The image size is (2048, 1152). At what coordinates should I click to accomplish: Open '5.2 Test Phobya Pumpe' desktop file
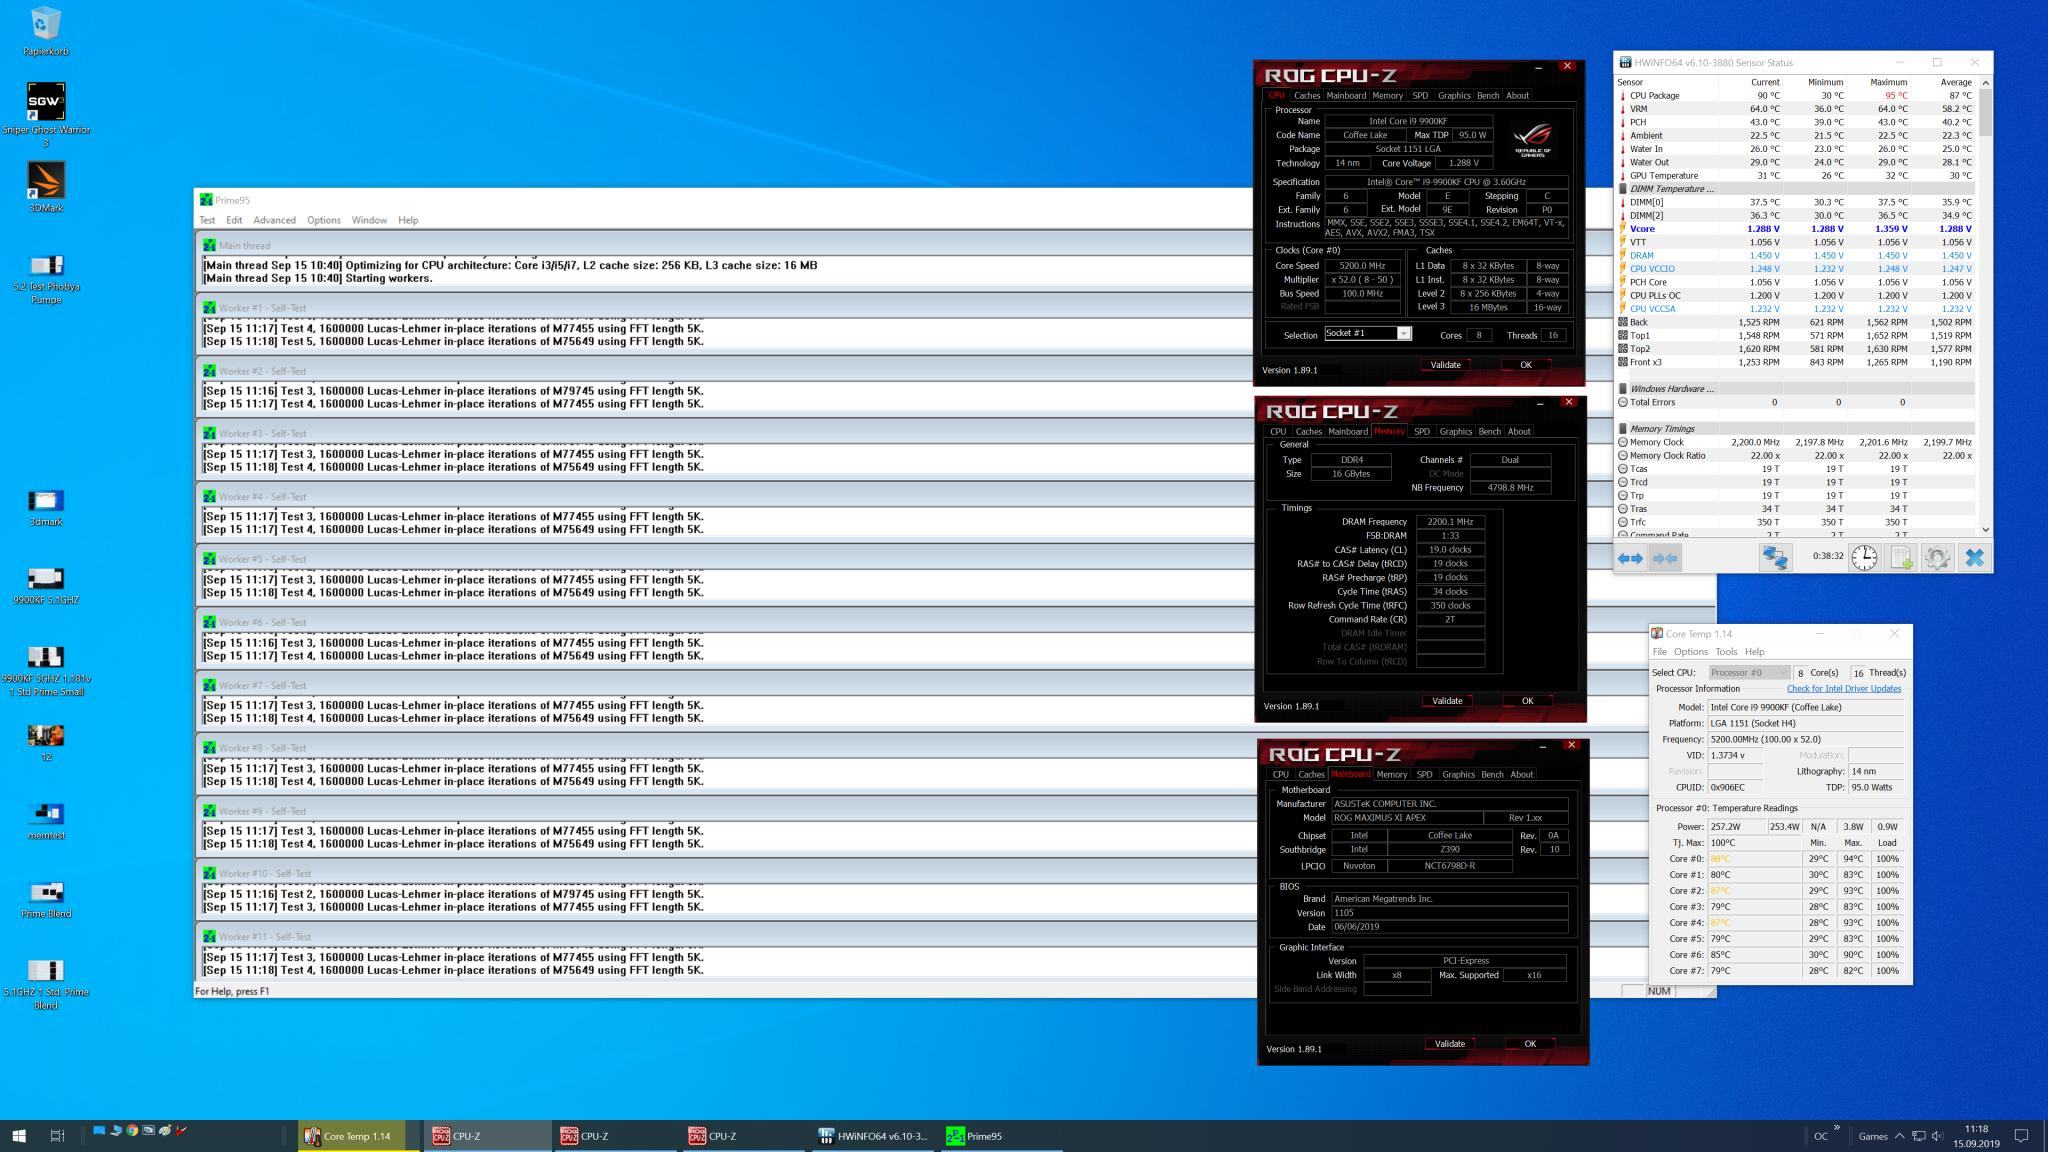pyautogui.click(x=46, y=279)
